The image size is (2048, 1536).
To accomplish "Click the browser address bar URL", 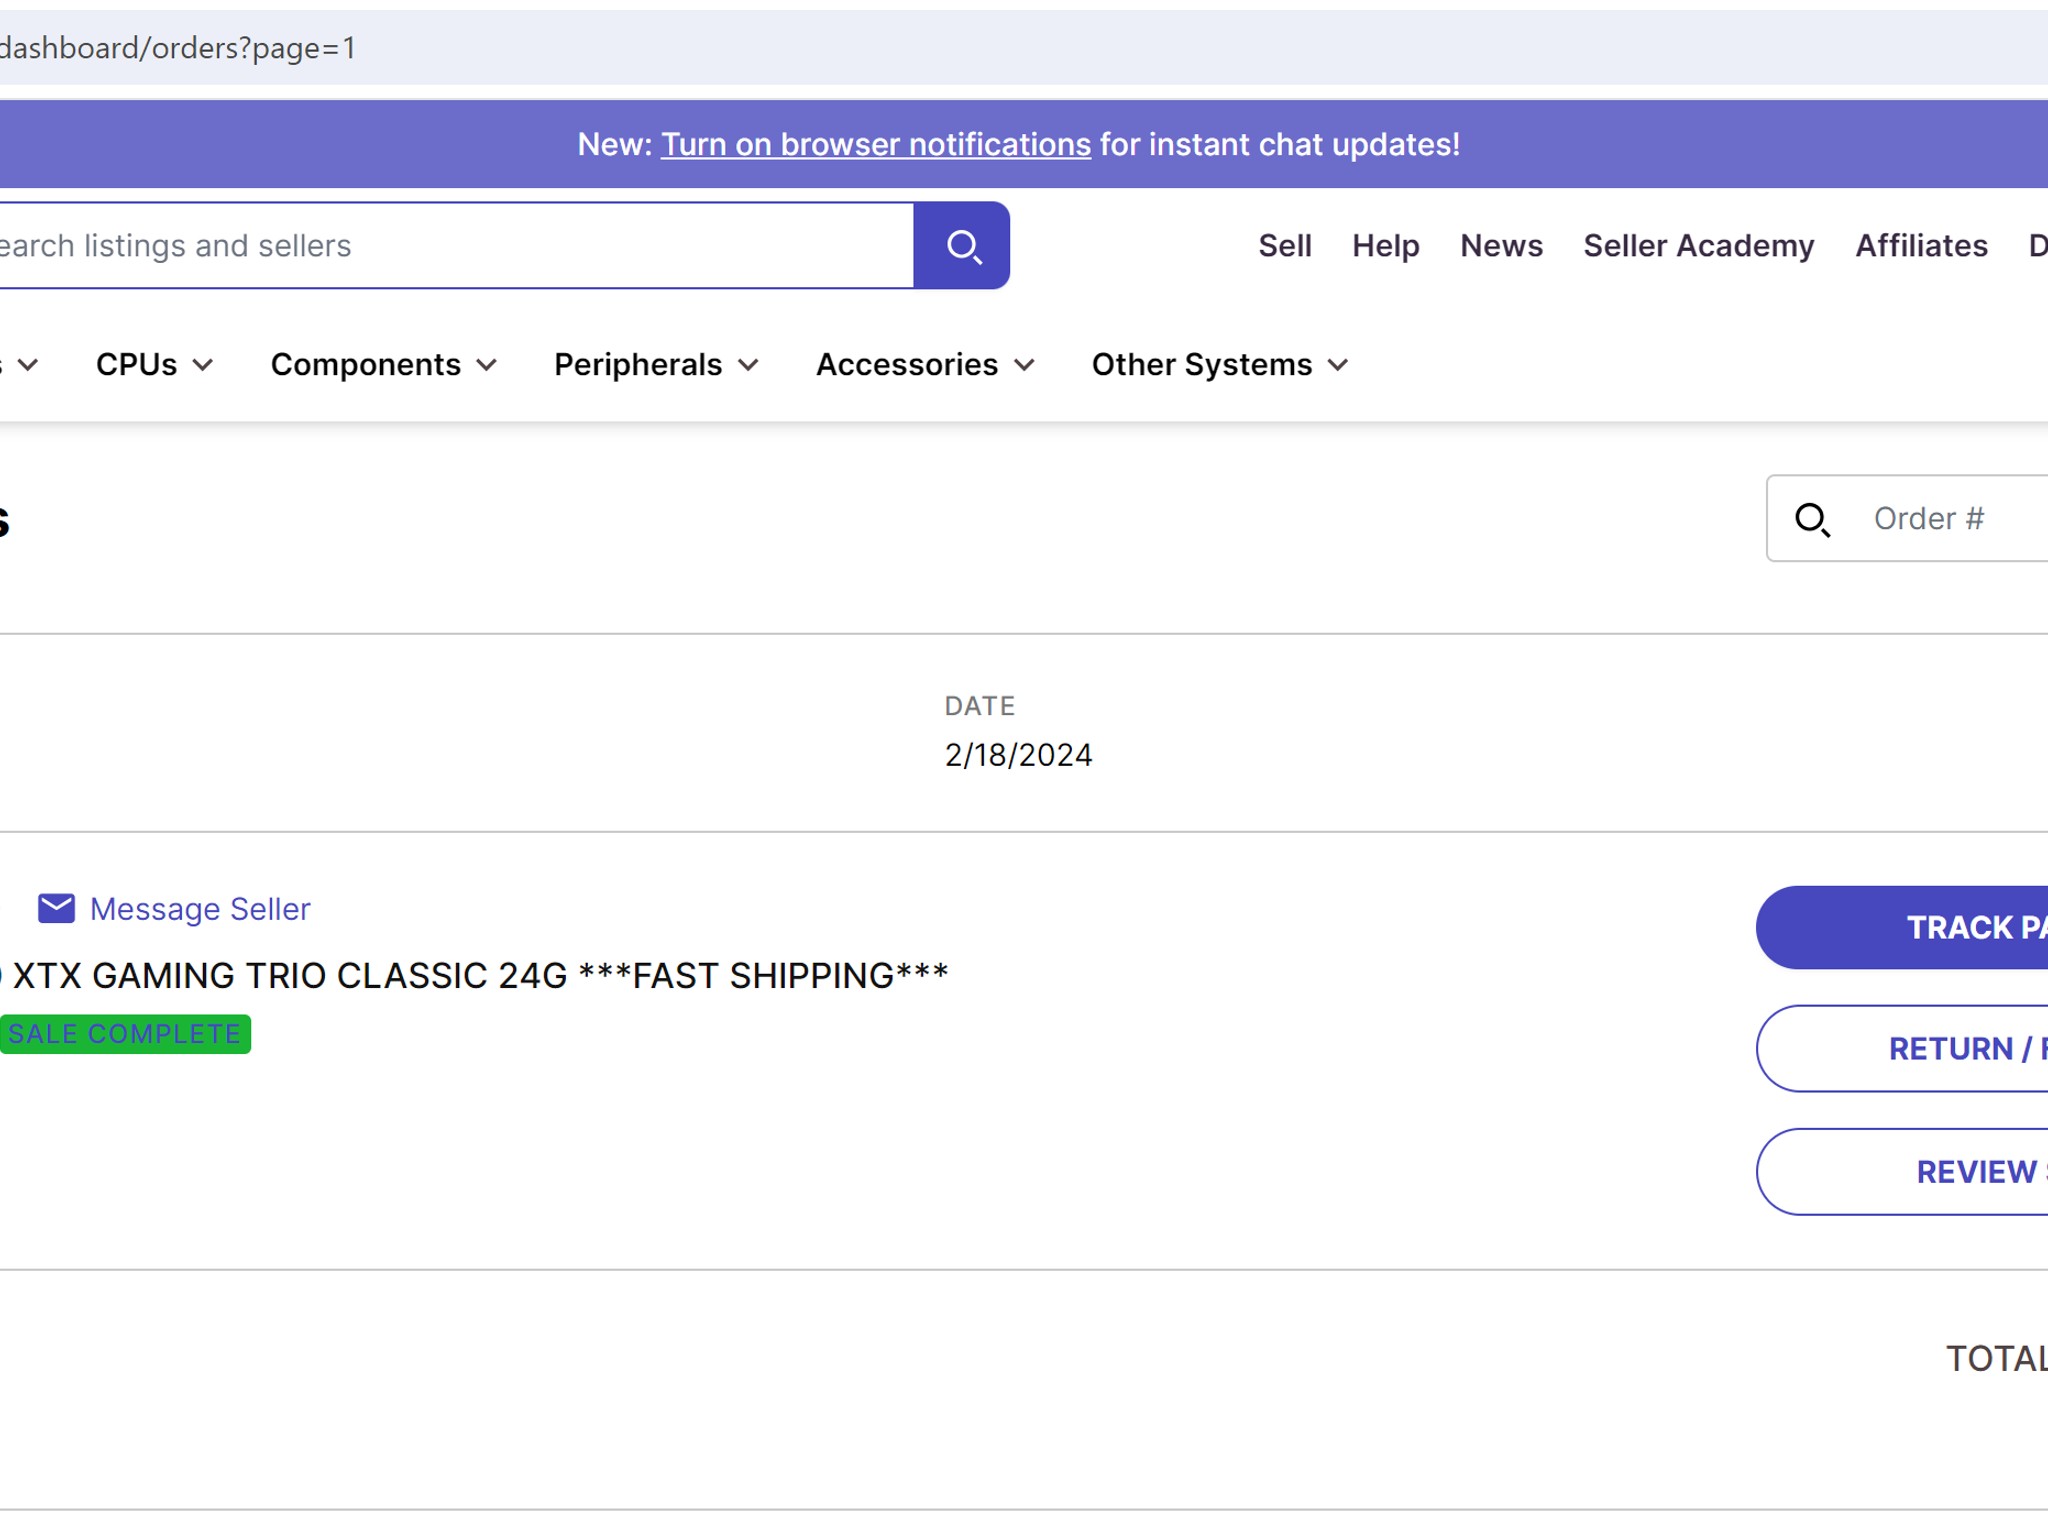I will pos(178,48).
